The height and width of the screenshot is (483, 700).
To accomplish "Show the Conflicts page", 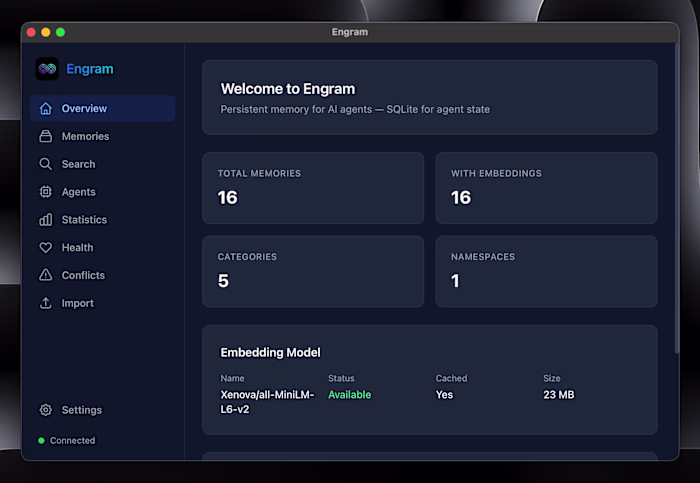I will [x=103, y=275].
